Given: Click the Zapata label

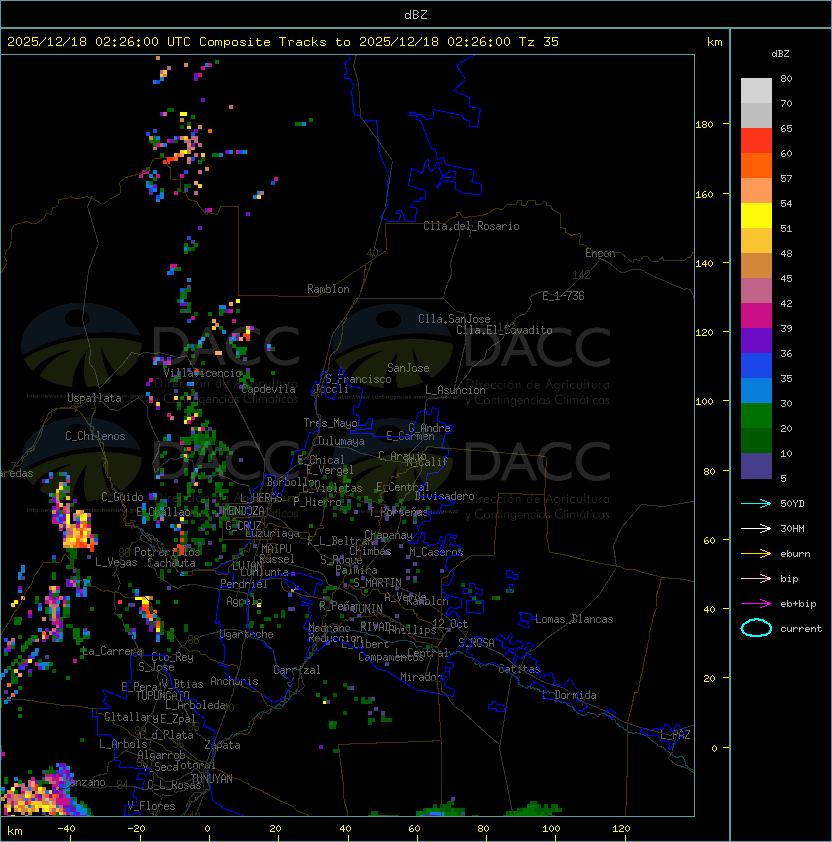Looking at the screenshot, I should pyautogui.click(x=222, y=745).
